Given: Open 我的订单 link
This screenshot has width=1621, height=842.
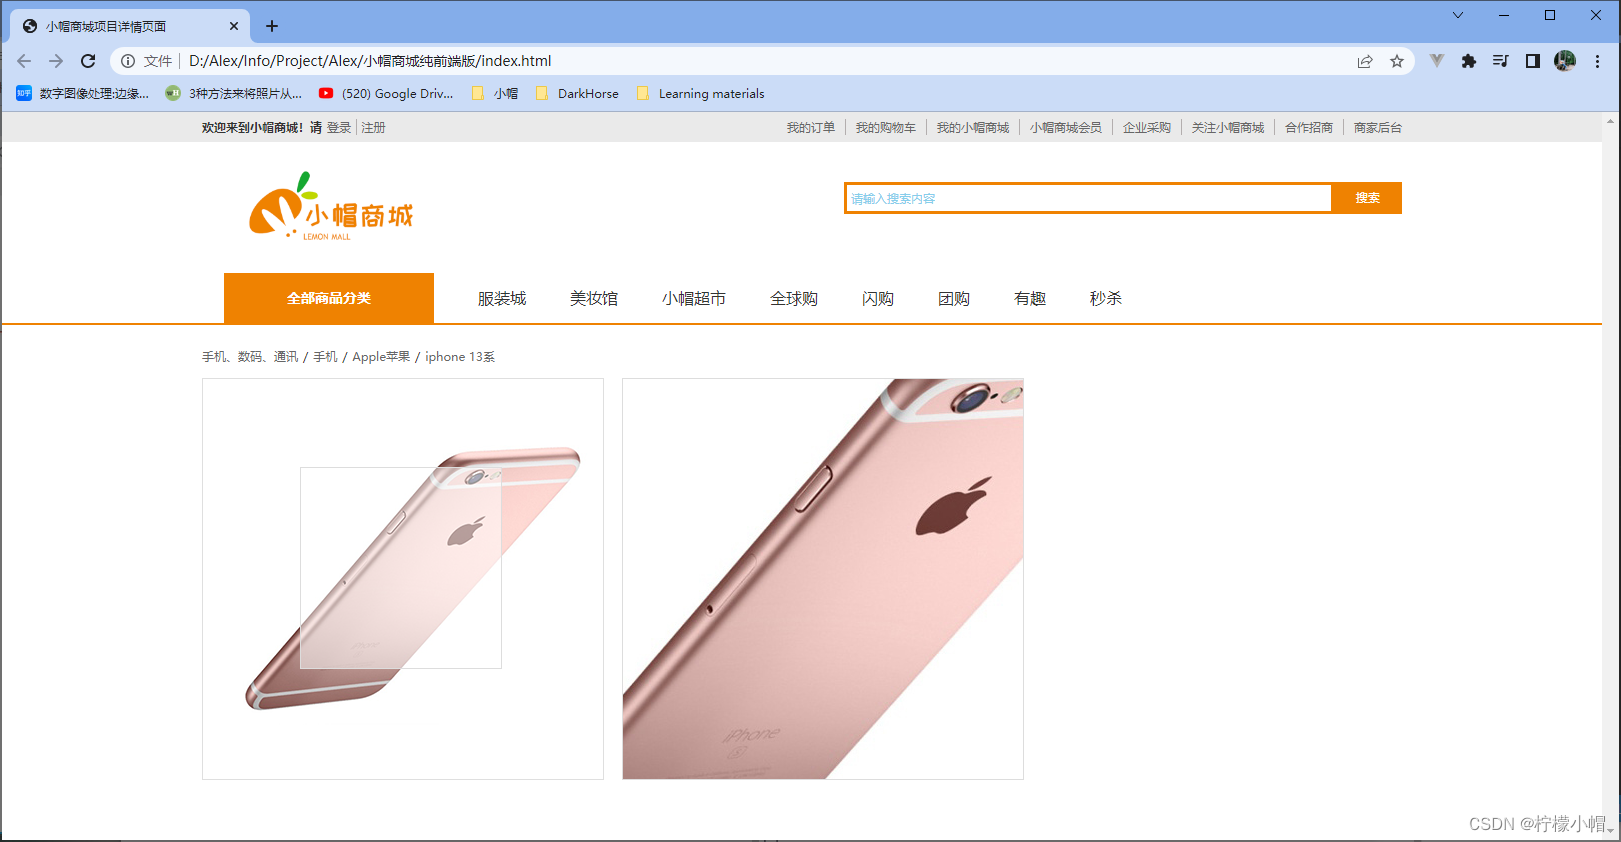Looking at the screenshot, I should pyautogui.click(x=810, y=128).
